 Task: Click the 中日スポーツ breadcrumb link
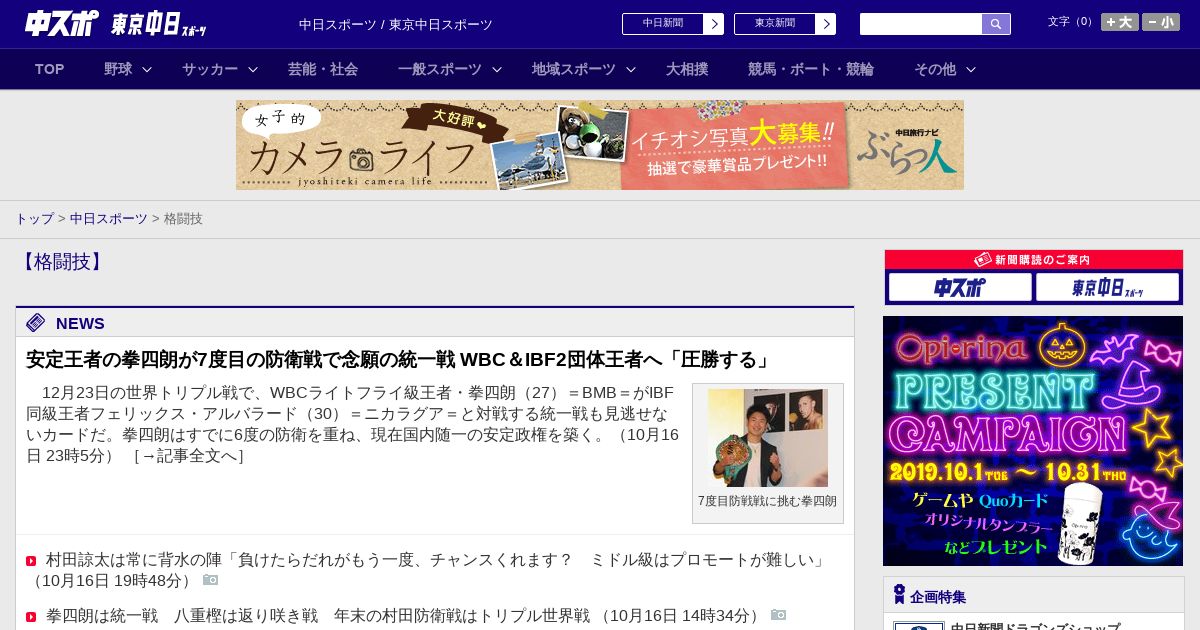[108, 218]
